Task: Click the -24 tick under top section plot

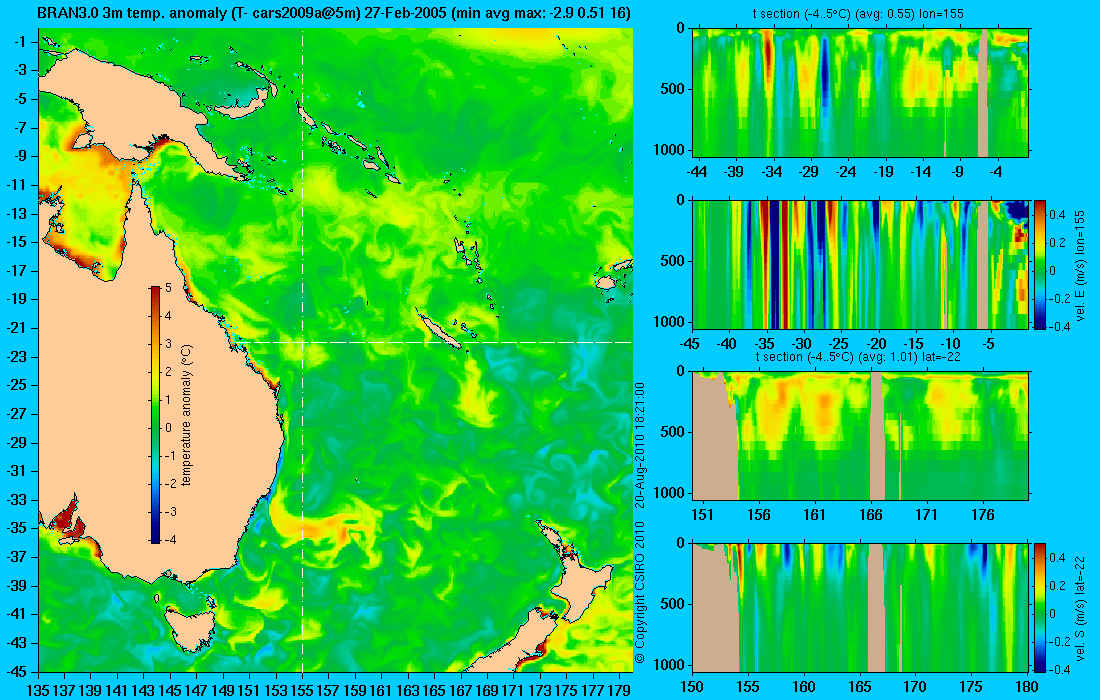Action: coord(846,172)
